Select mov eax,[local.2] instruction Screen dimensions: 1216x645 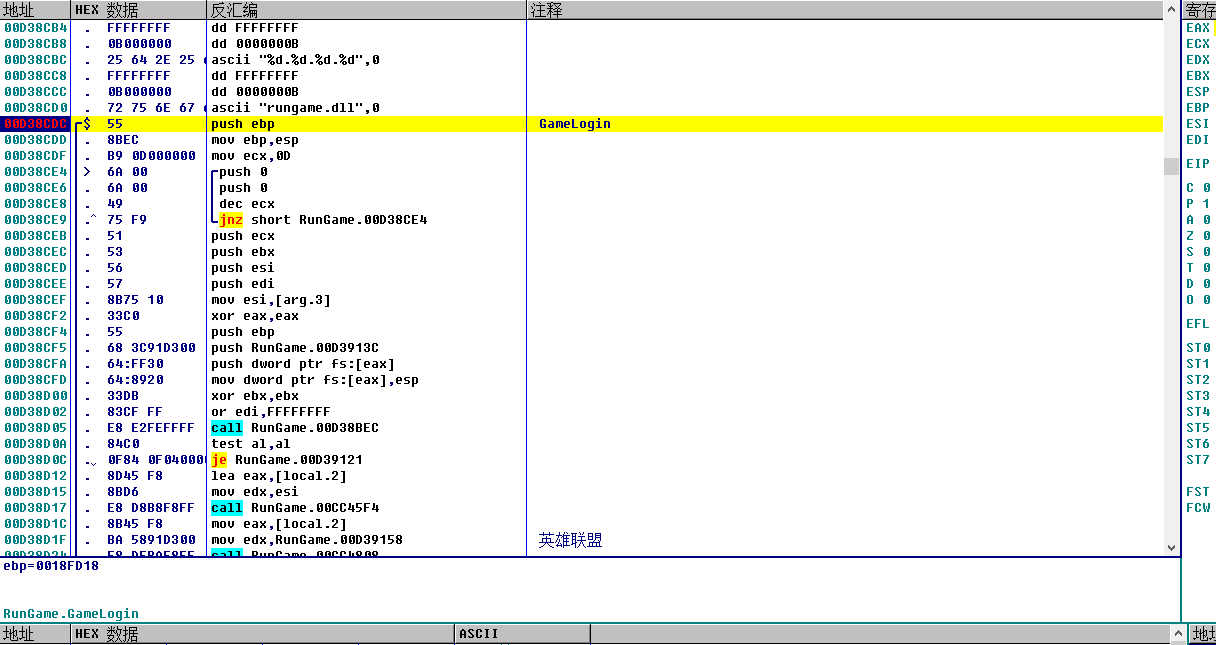[x=279, y=524]
